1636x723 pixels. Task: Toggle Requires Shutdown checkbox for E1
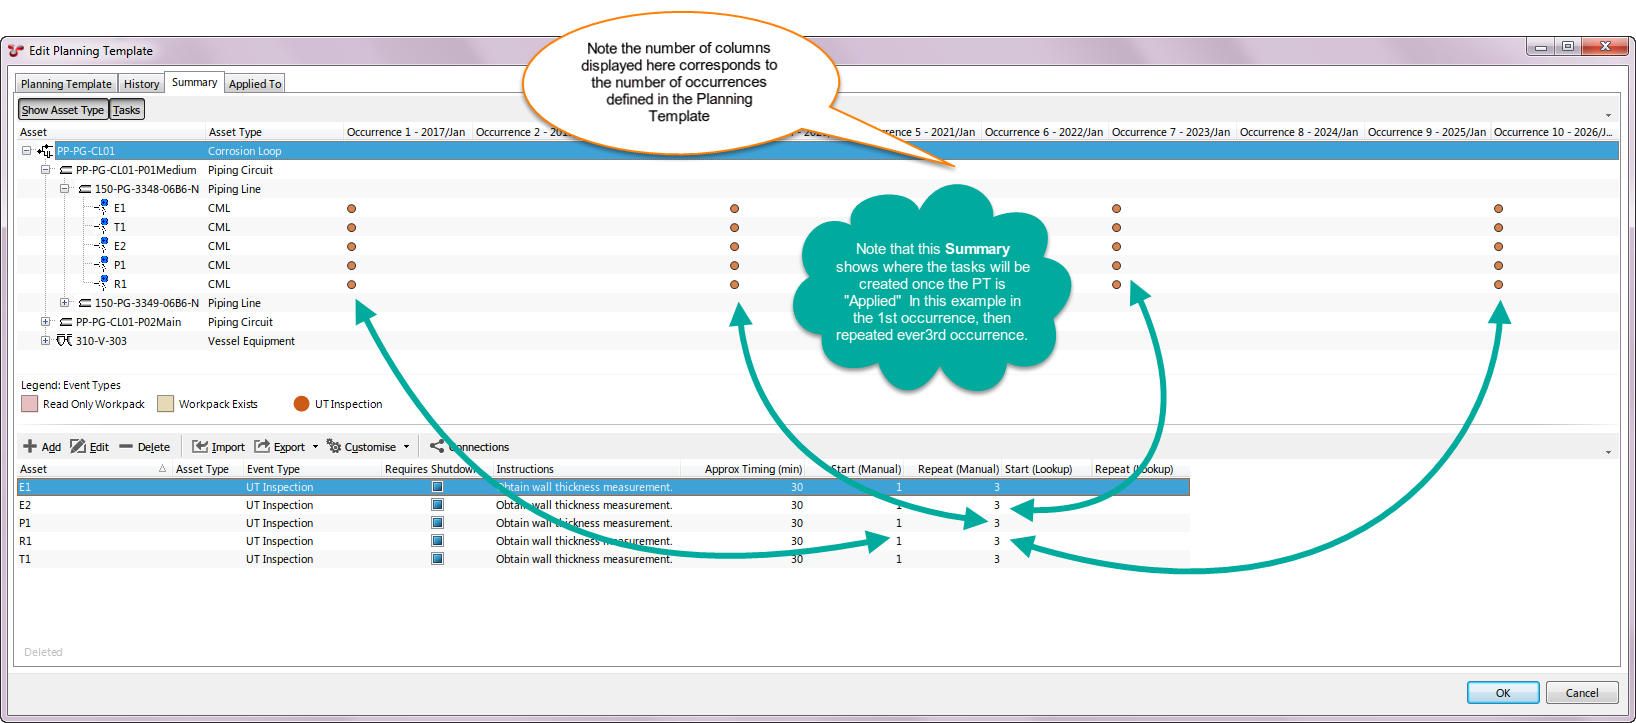(x=437, y=487)
